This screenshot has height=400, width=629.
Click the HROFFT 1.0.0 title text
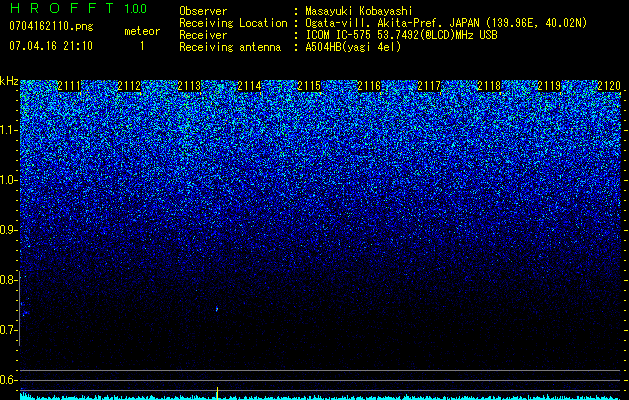coord(78,8)
